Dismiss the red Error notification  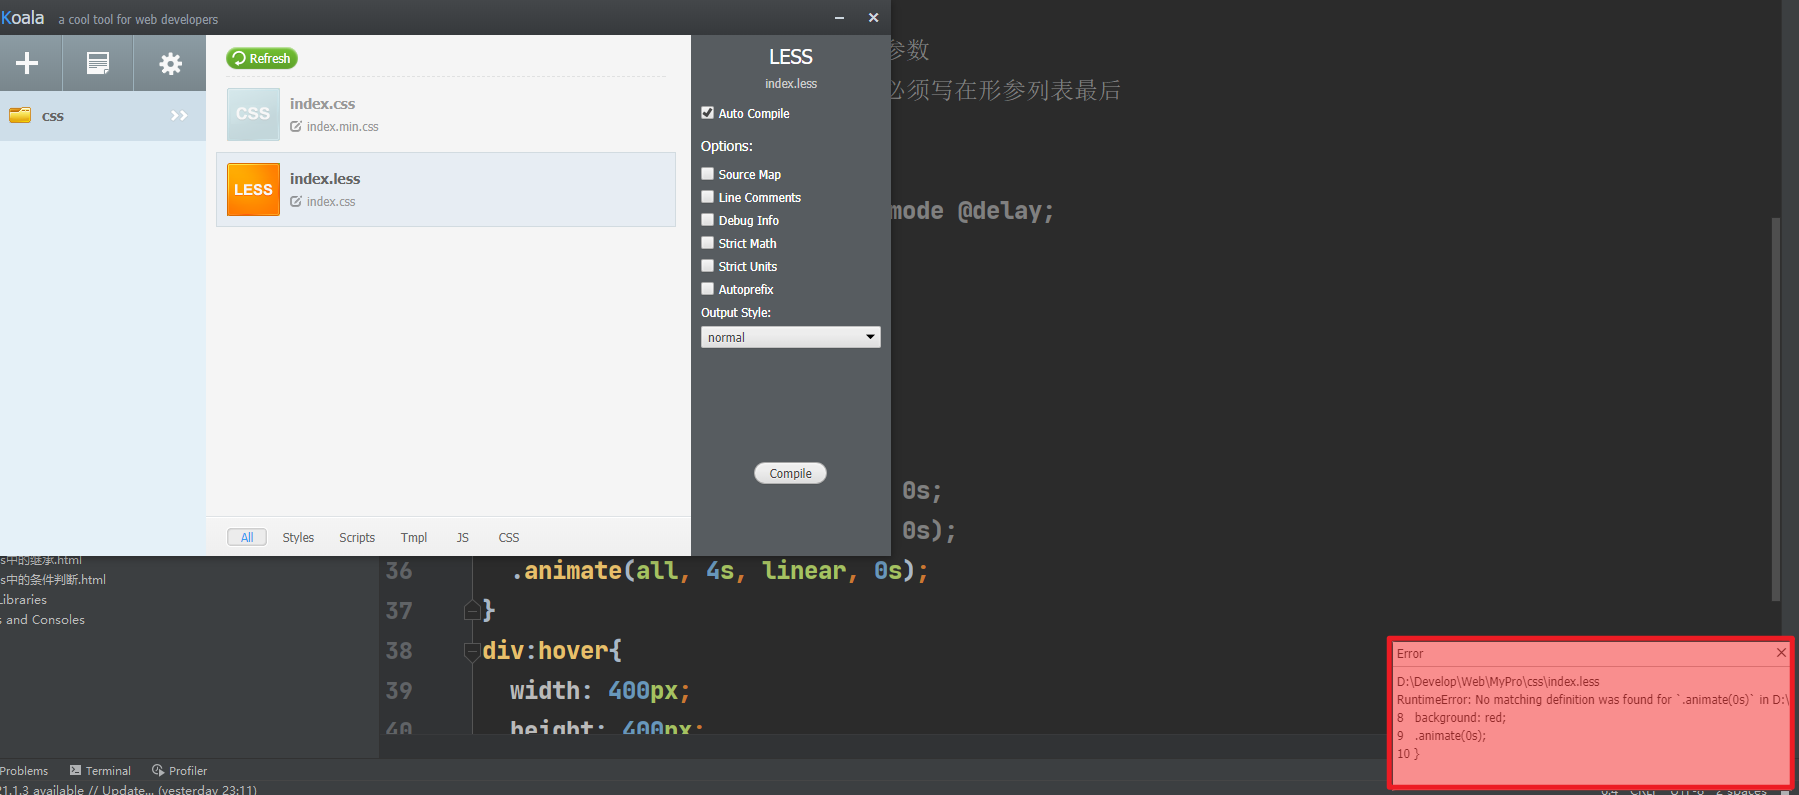(x=1781, y=653)
